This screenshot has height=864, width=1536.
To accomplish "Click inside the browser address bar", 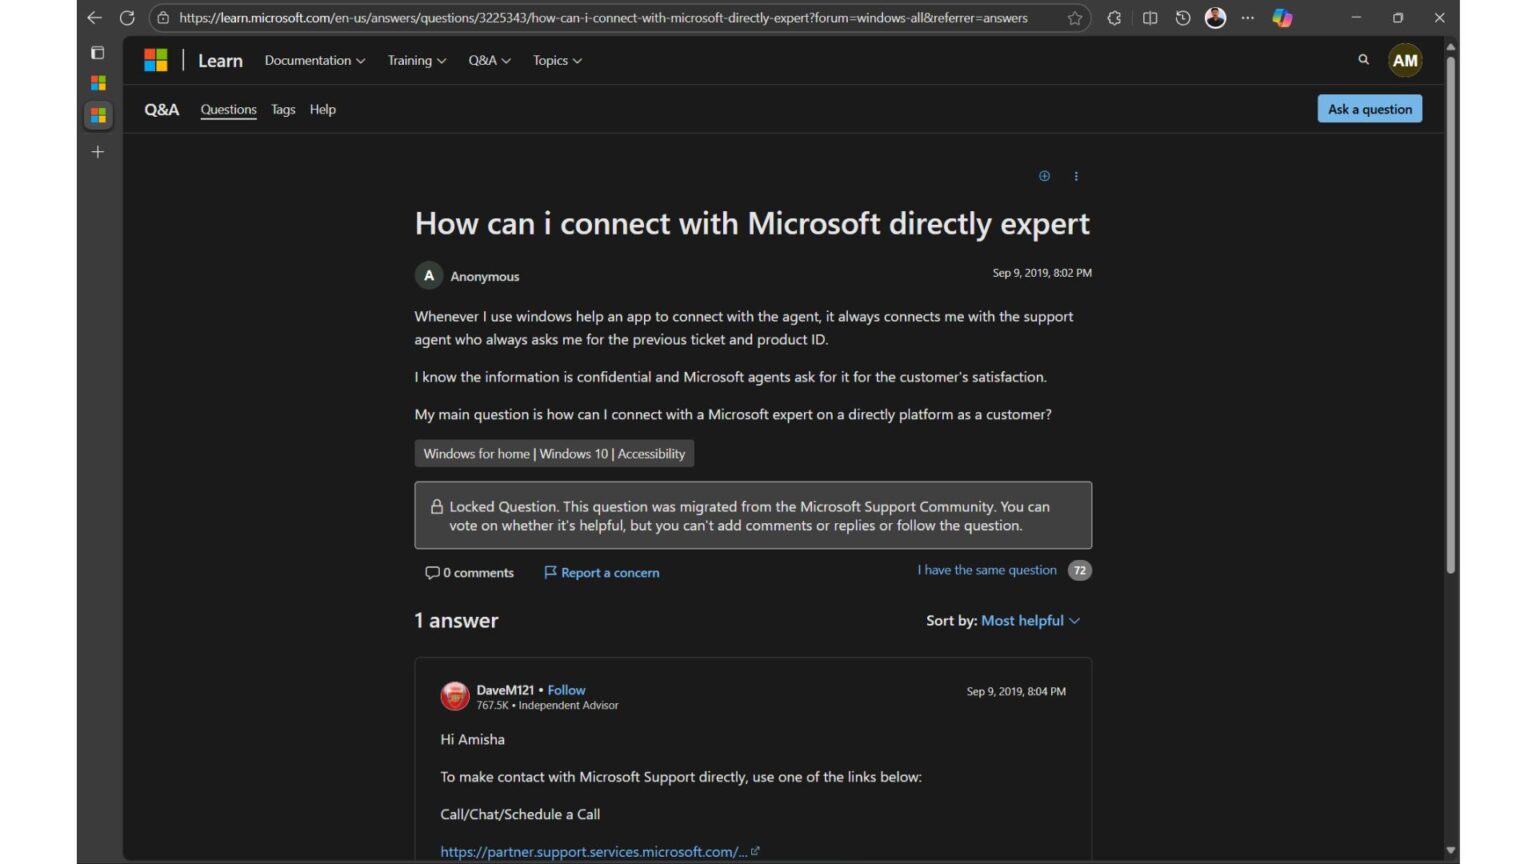I will [x=600, y=17].
